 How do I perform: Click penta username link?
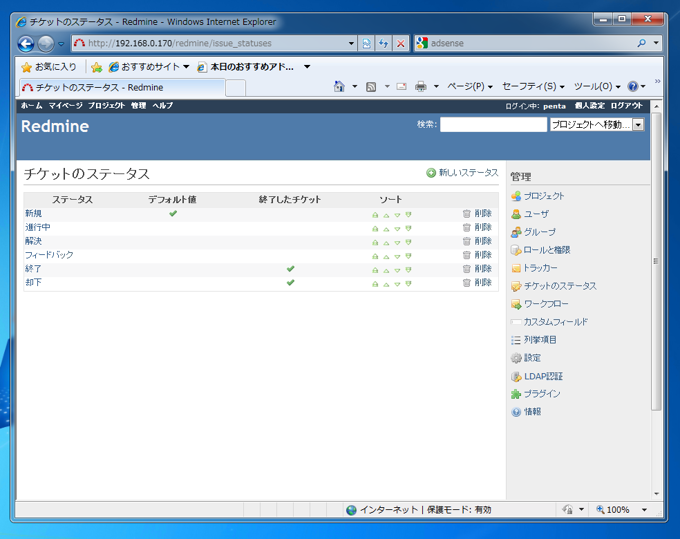point(554,106)
